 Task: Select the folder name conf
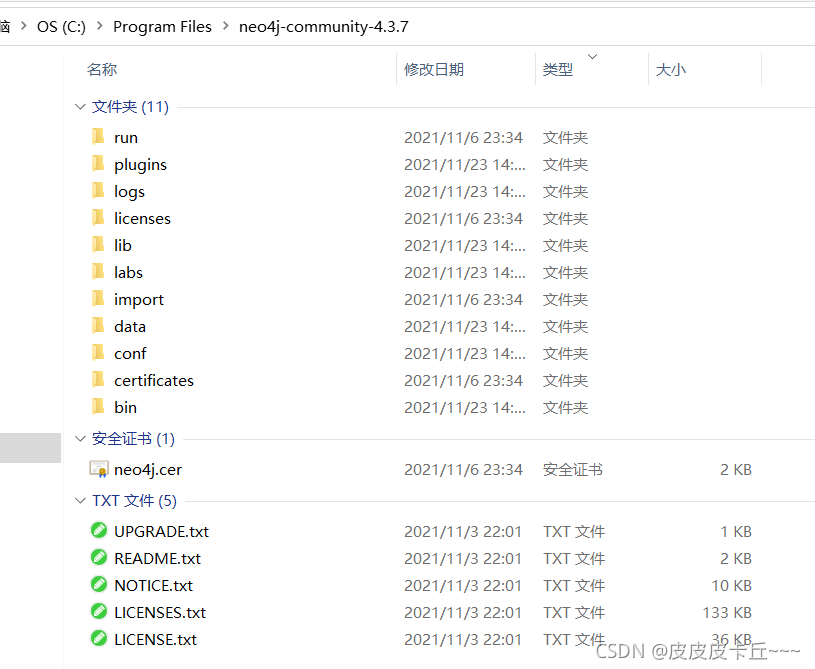point(130,353)
